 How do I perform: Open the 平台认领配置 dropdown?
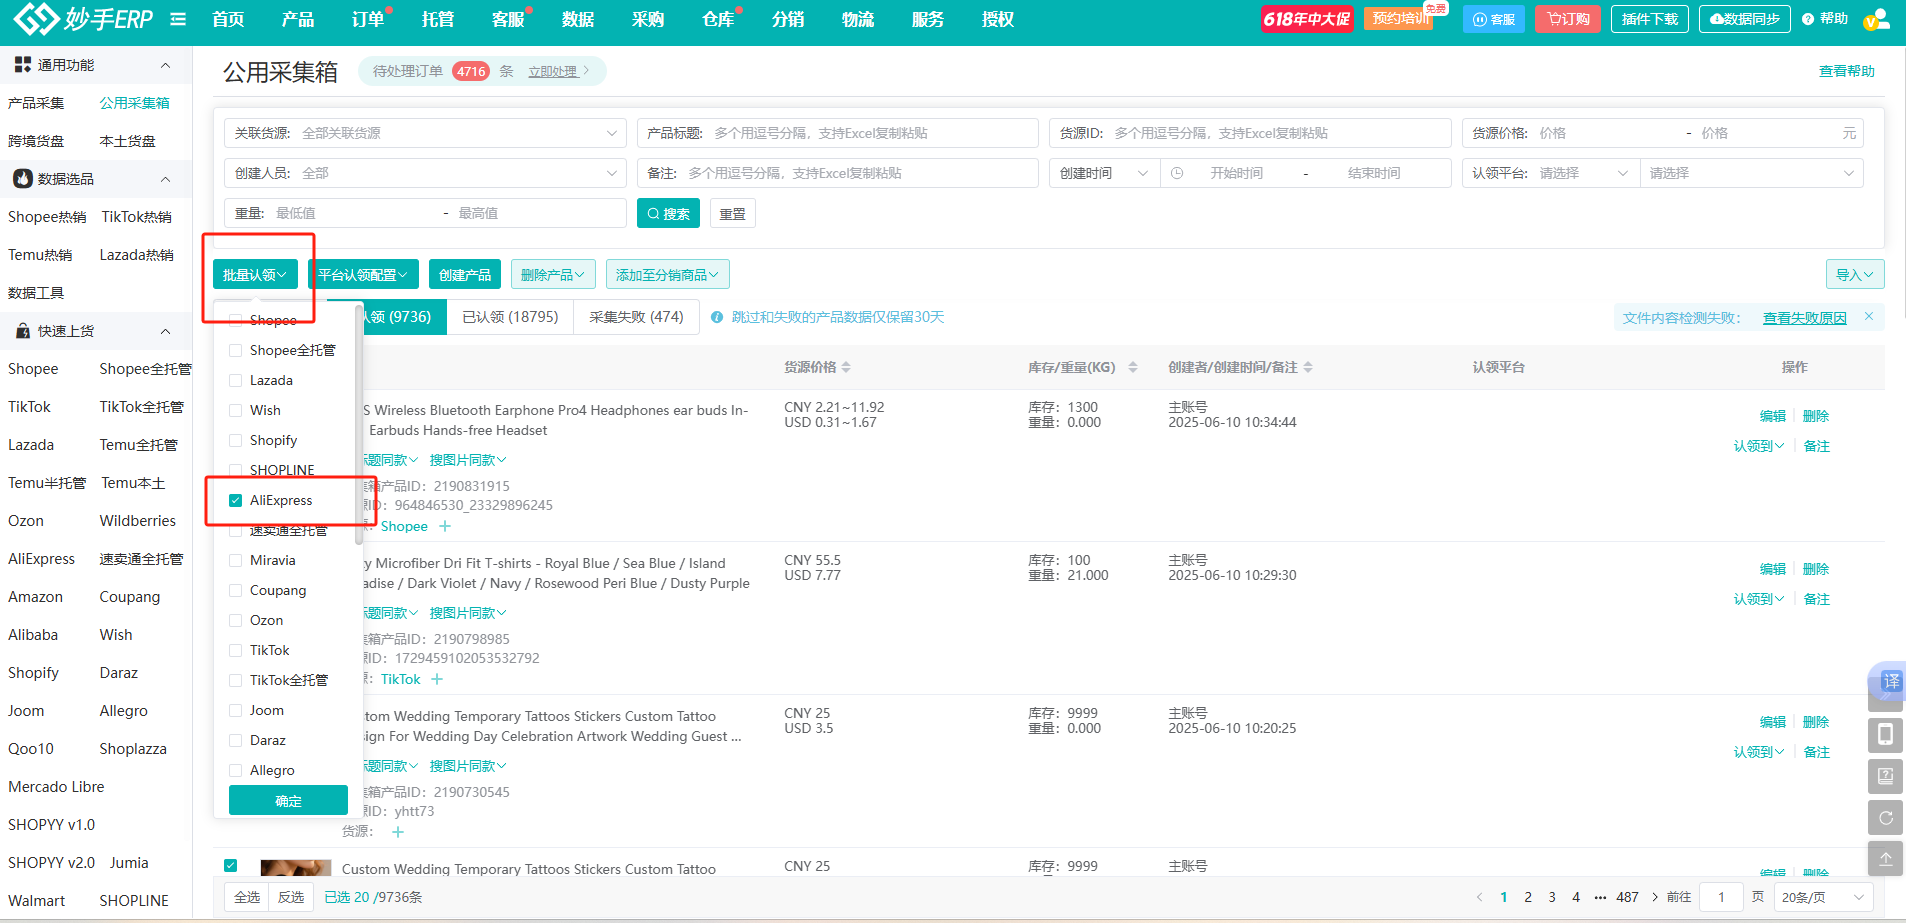click(x=363, y=275)
